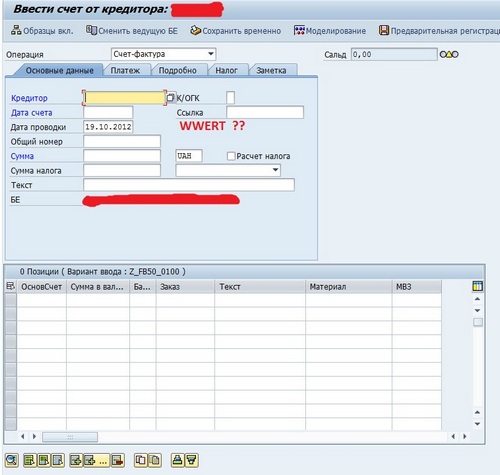This screenshot has width=500, height=475.
Task: Click into the Текст header field
Action: tap(189, 185)
